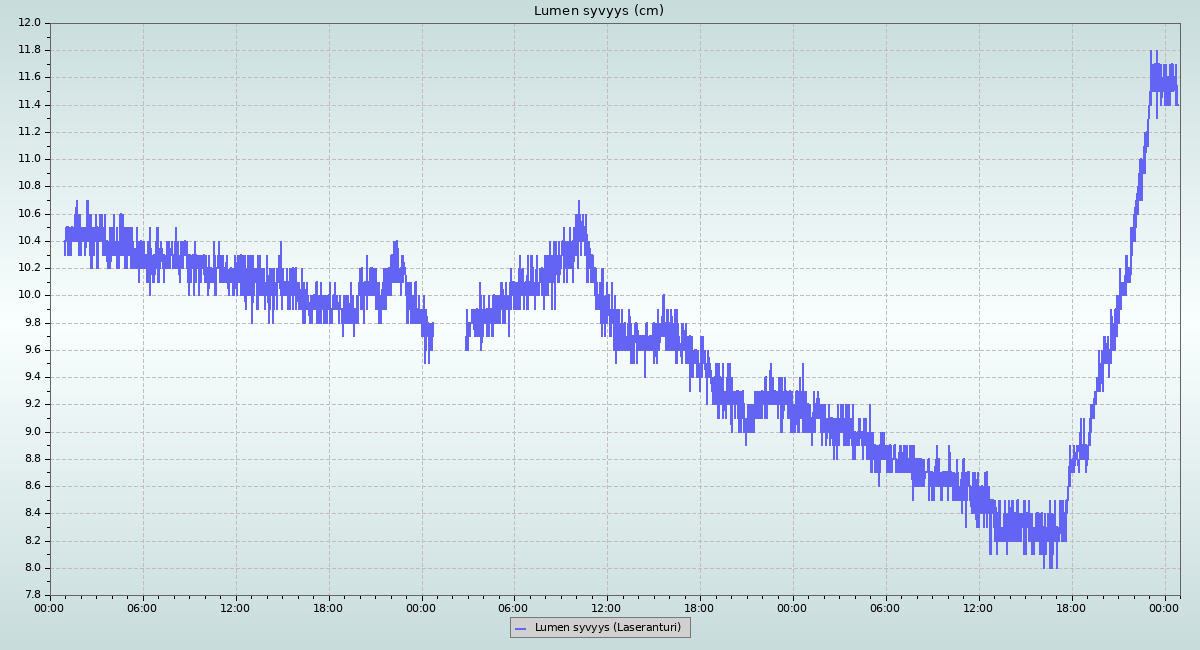Click the rightmost 00:00 time axis label
Viewport: 1200px width, 650px height.
click(x=1165, y=607)
